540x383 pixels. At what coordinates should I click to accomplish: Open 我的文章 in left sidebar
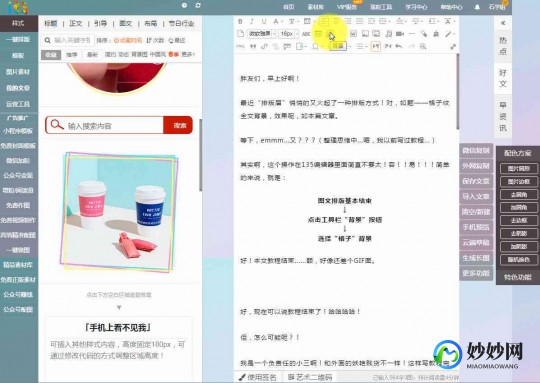[x=18, y=88]
